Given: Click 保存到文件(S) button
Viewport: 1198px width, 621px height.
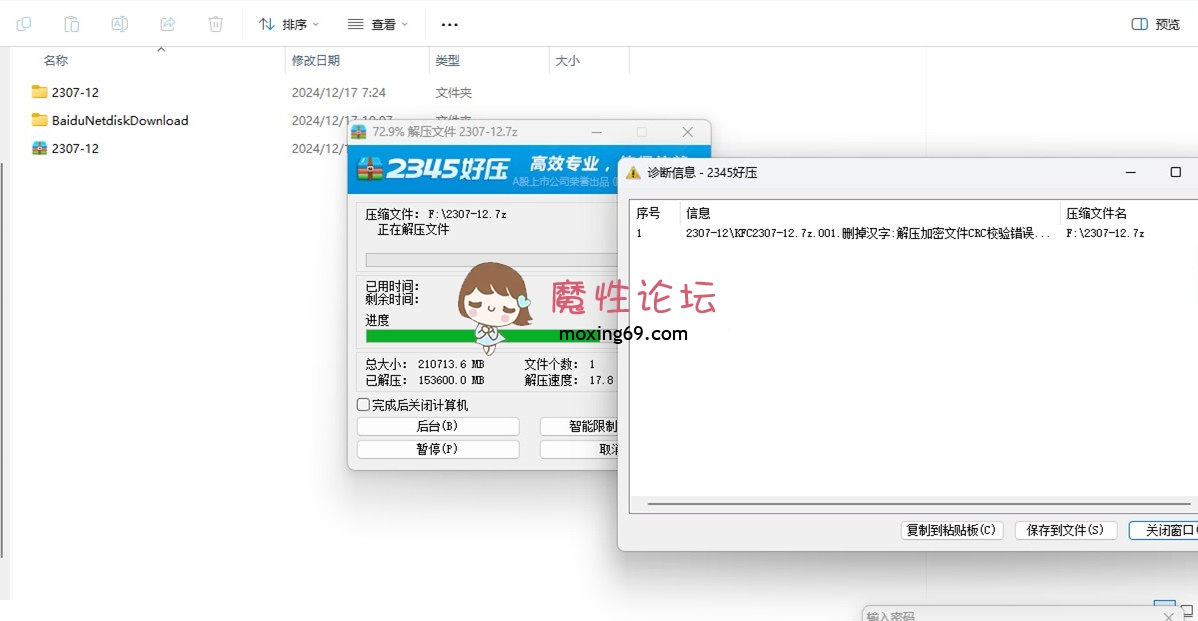Looking at the screenshot, I should tap(1065, 530).
